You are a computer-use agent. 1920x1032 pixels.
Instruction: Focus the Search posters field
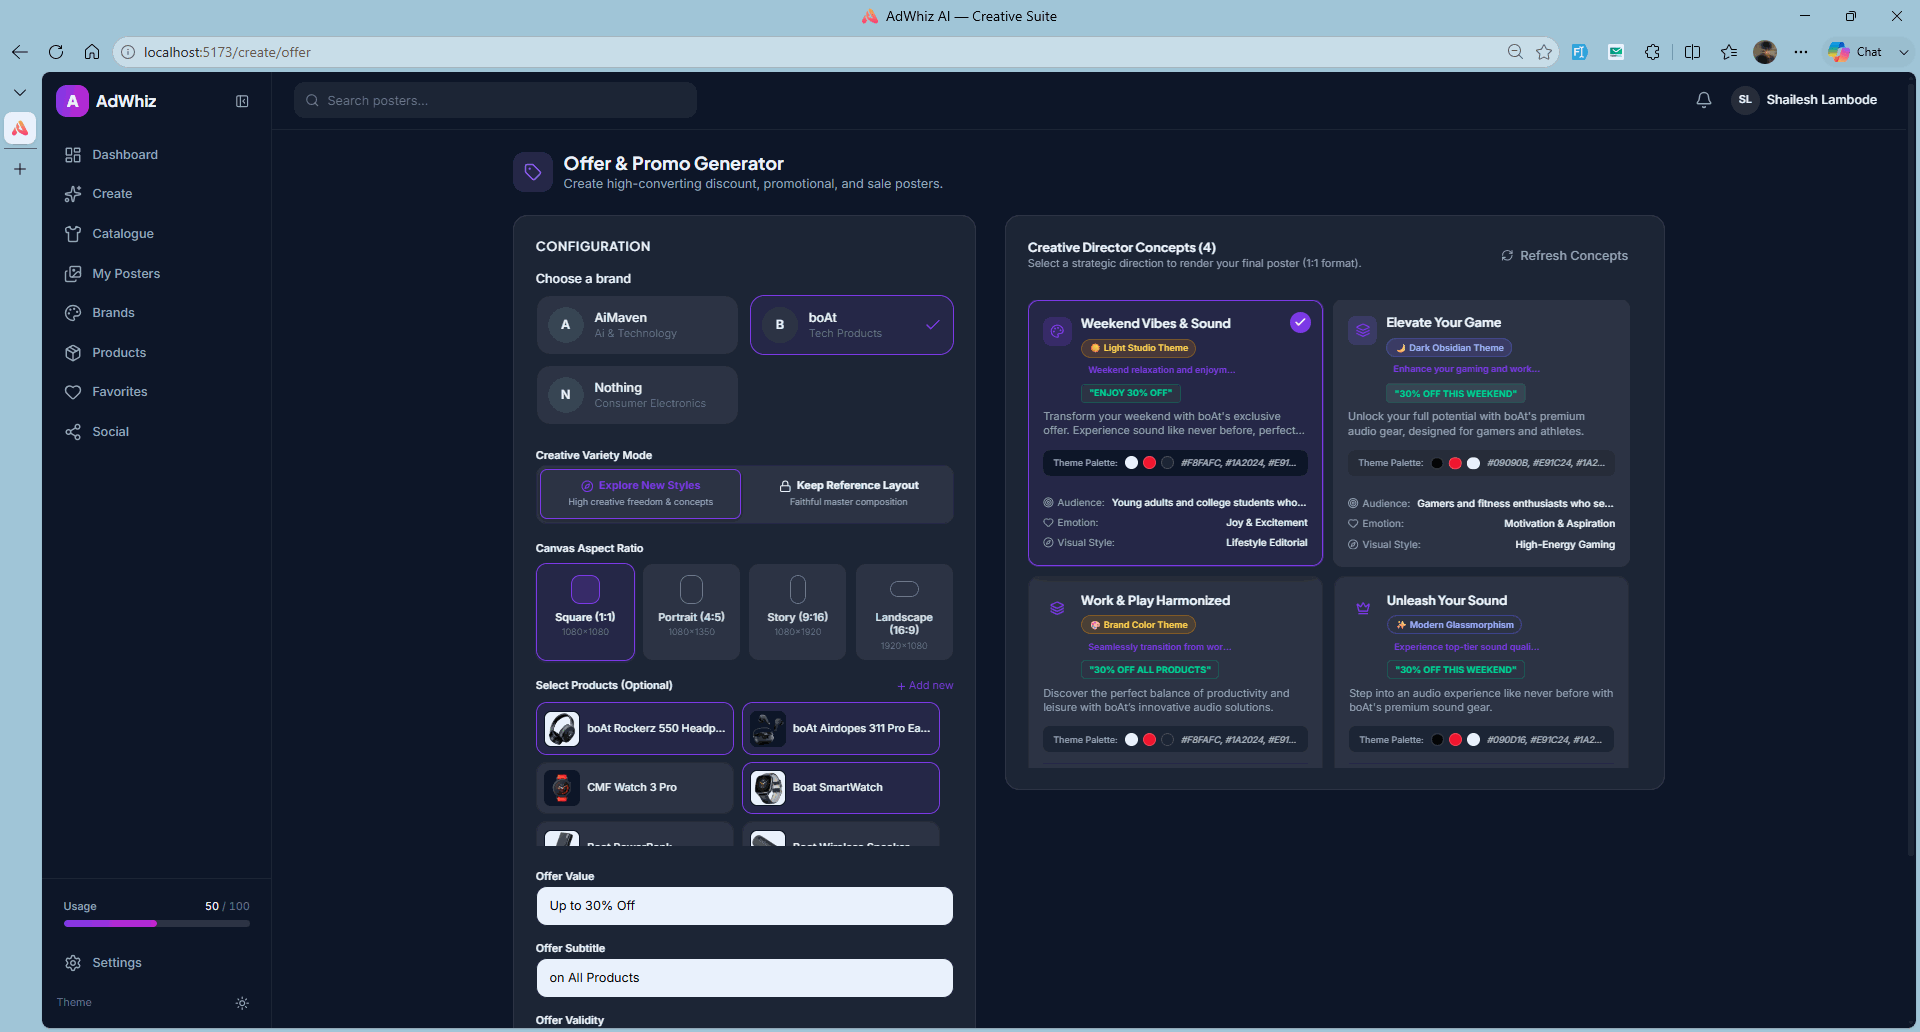pos(495,101)
